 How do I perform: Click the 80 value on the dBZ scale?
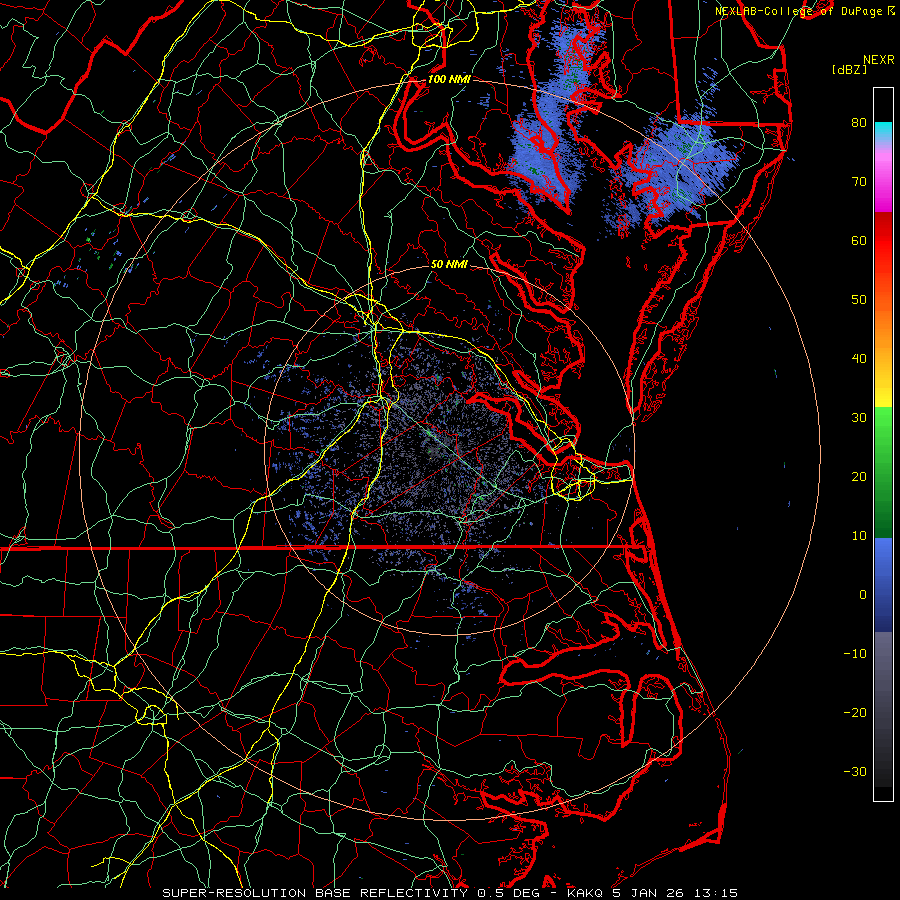pos(859,123)
